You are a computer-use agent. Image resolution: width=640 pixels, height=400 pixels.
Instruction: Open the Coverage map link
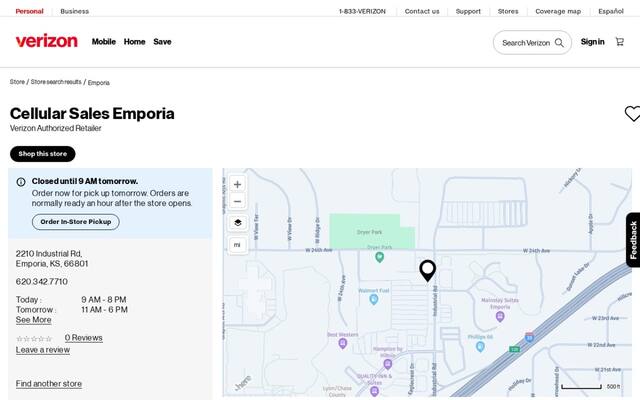coord(558,11)
